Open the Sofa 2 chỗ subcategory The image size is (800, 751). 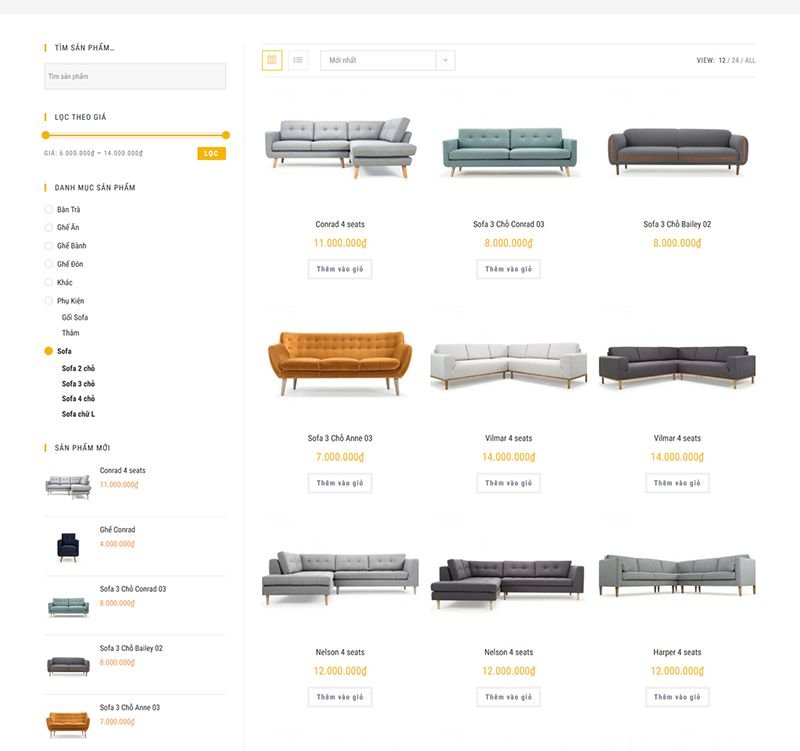click(x=78, y=369)
